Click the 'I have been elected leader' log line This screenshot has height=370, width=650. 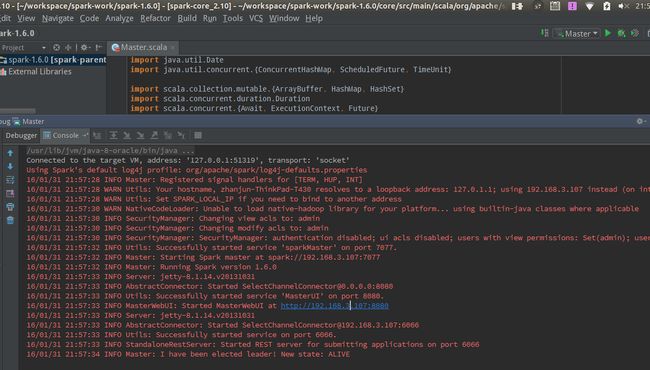188,354
